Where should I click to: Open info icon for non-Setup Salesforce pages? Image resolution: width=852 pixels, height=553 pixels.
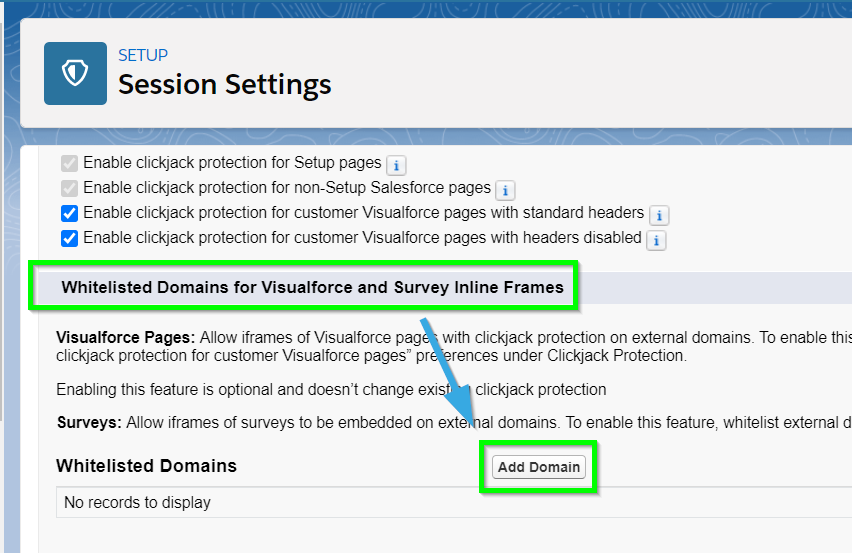coord(505,190)
